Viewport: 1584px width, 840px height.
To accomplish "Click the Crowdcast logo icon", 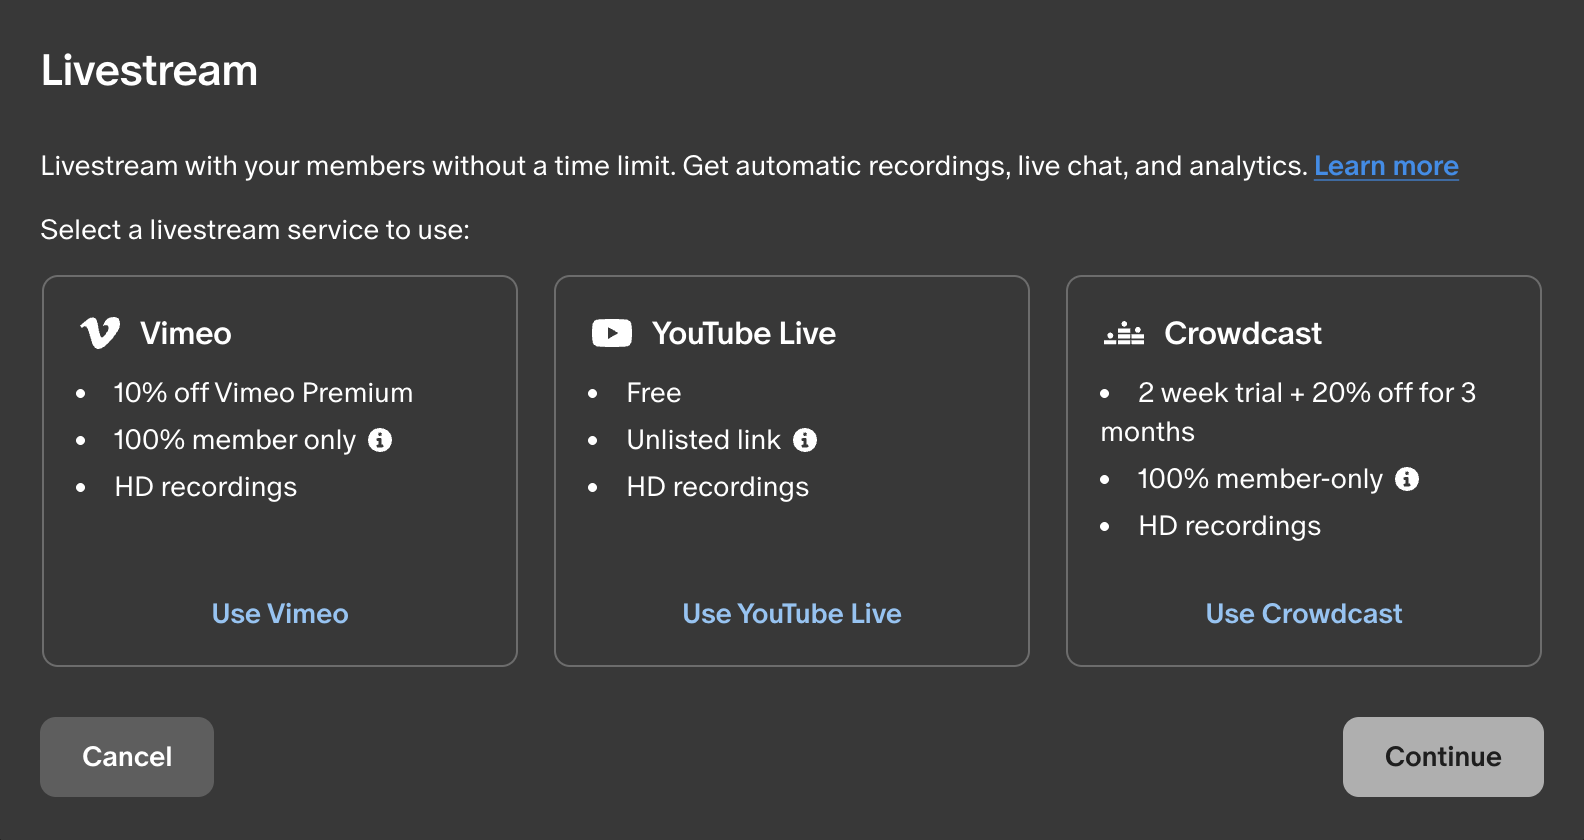I will click(x=1124, y=333).
